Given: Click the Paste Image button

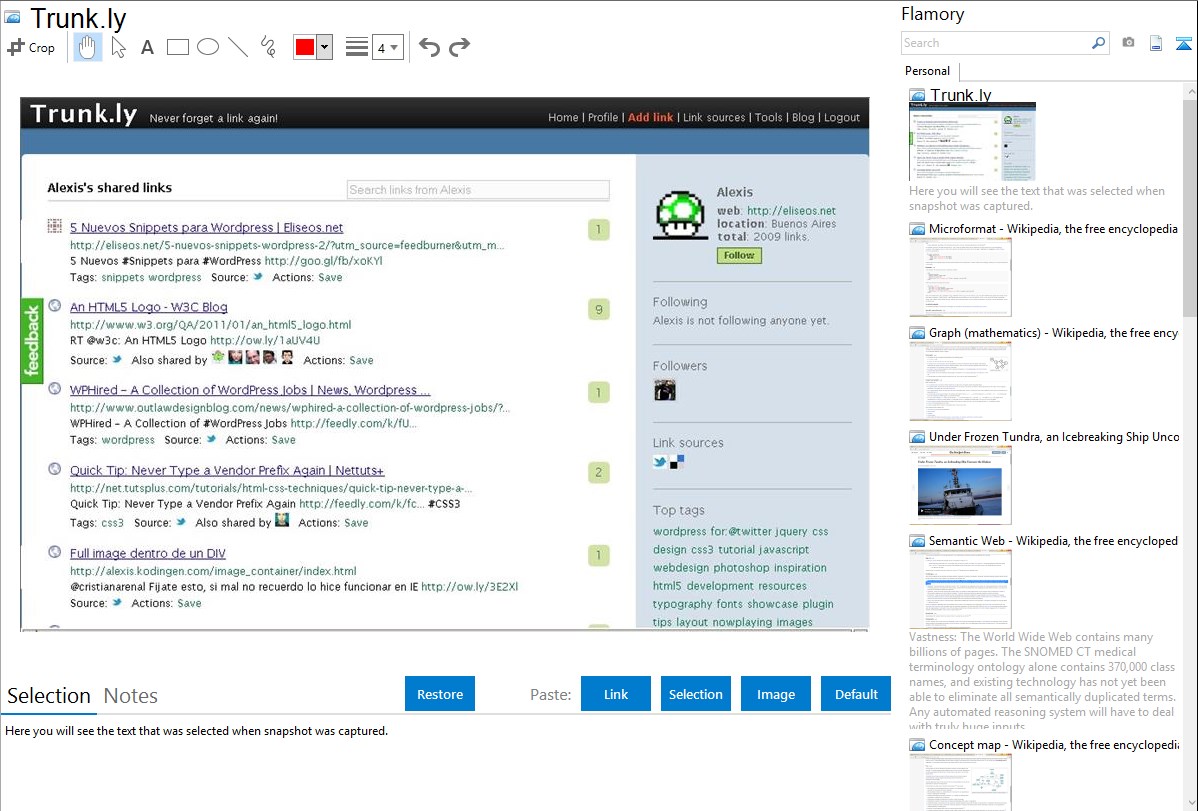Looking at the screenshot, I should [776, 694].
